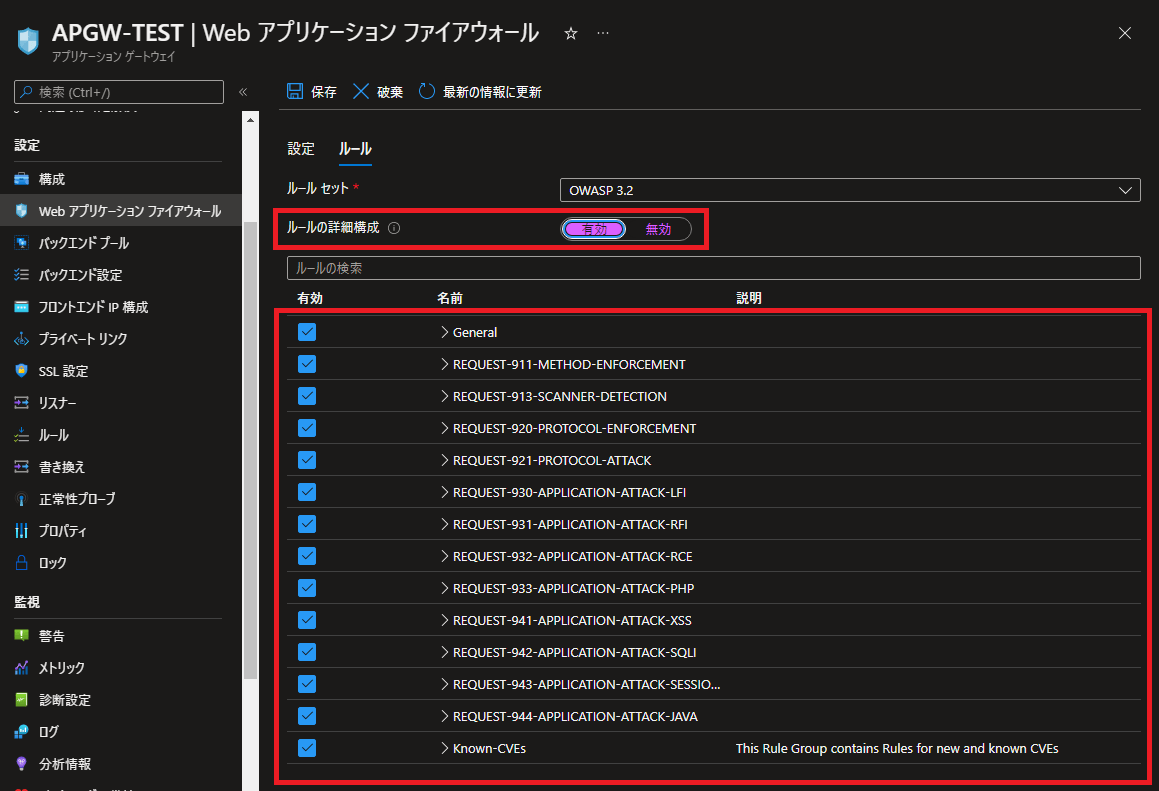Image resolution: width=1159 pixels, height=791 pixels.
Task: Click the 診断設定 icon
Action: click(x=21, y=699)
